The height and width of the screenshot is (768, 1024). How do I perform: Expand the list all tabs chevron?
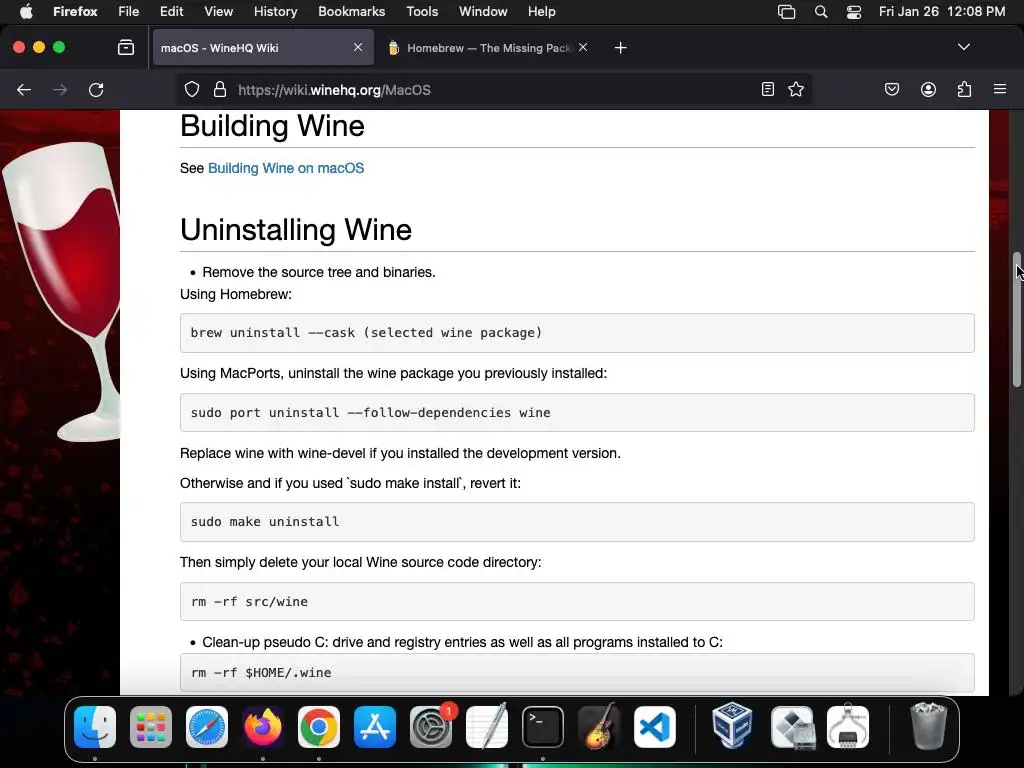963,47
